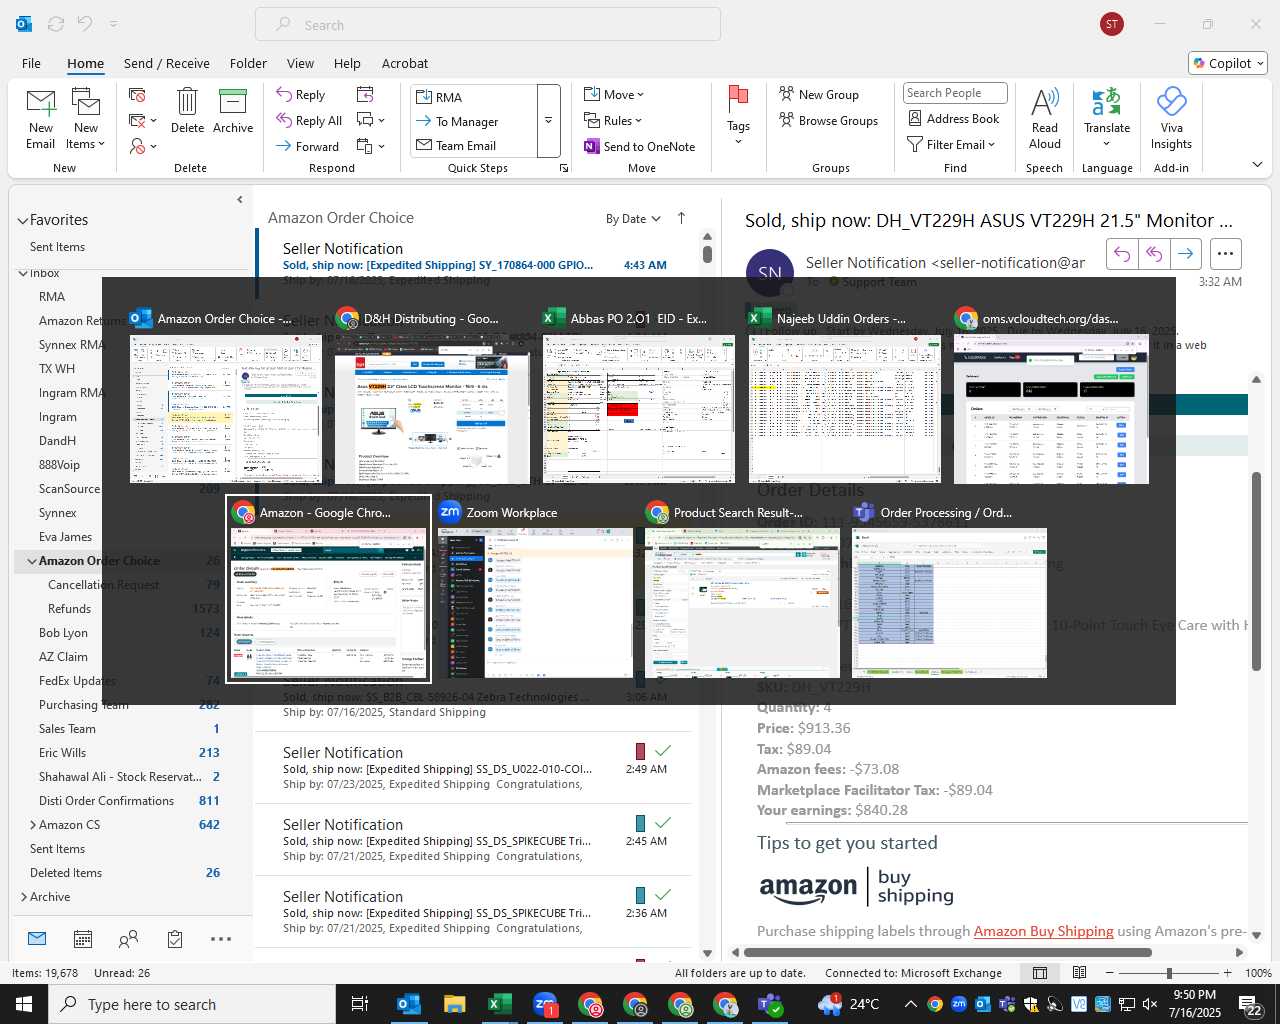The height and width of the screenshot is (1024, 1280).
Task: Click Browse Groups
Action: click(829, 120)
